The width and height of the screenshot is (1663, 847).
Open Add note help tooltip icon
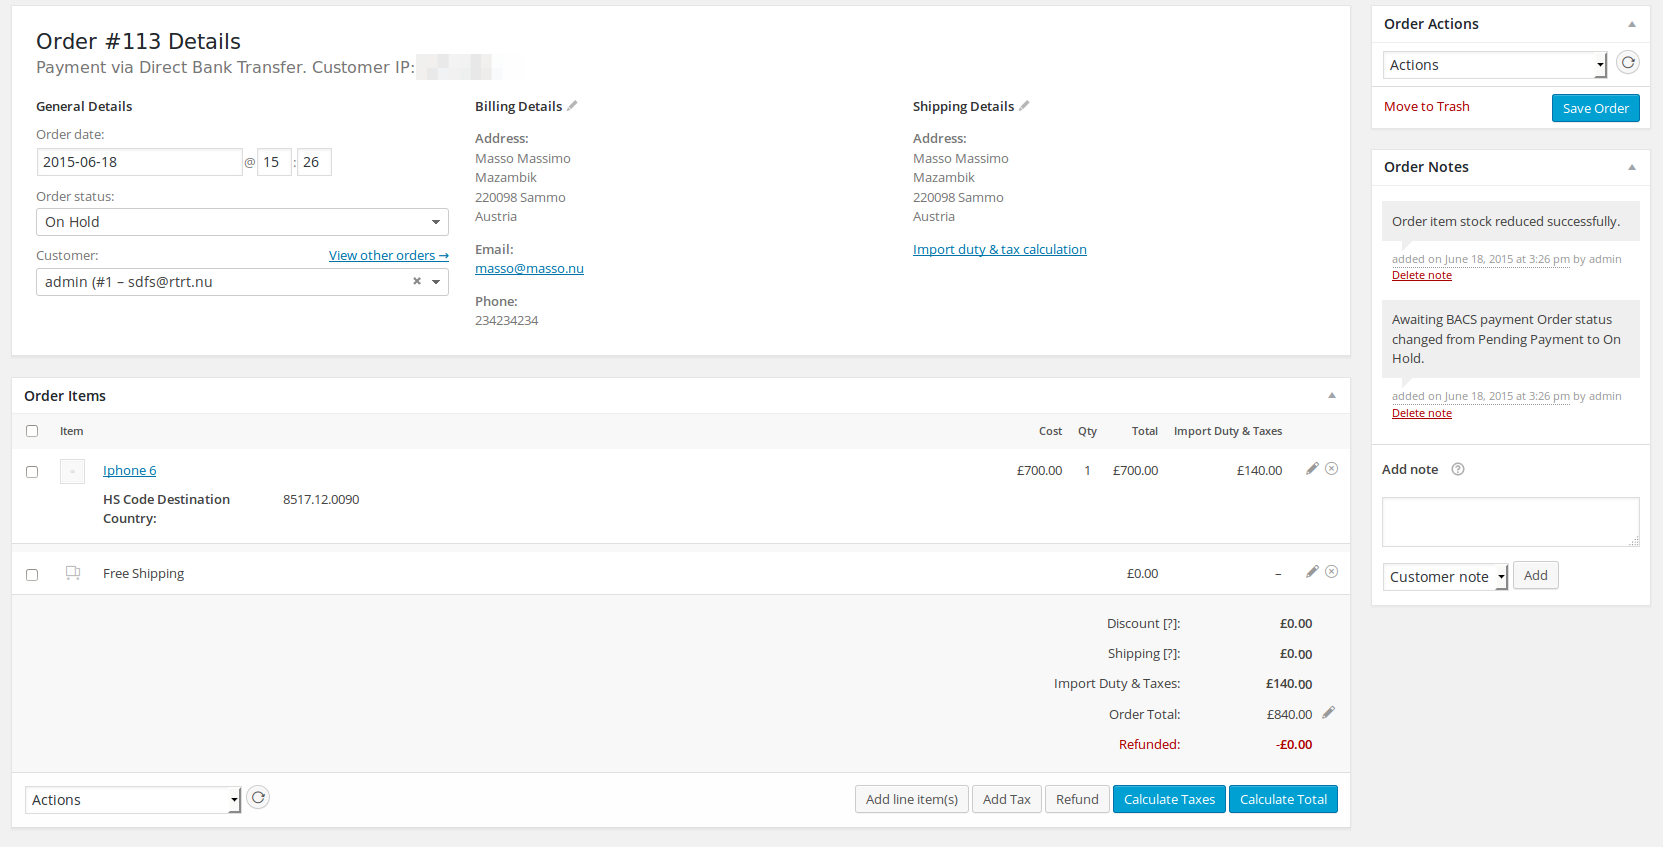pos(1458,469)
